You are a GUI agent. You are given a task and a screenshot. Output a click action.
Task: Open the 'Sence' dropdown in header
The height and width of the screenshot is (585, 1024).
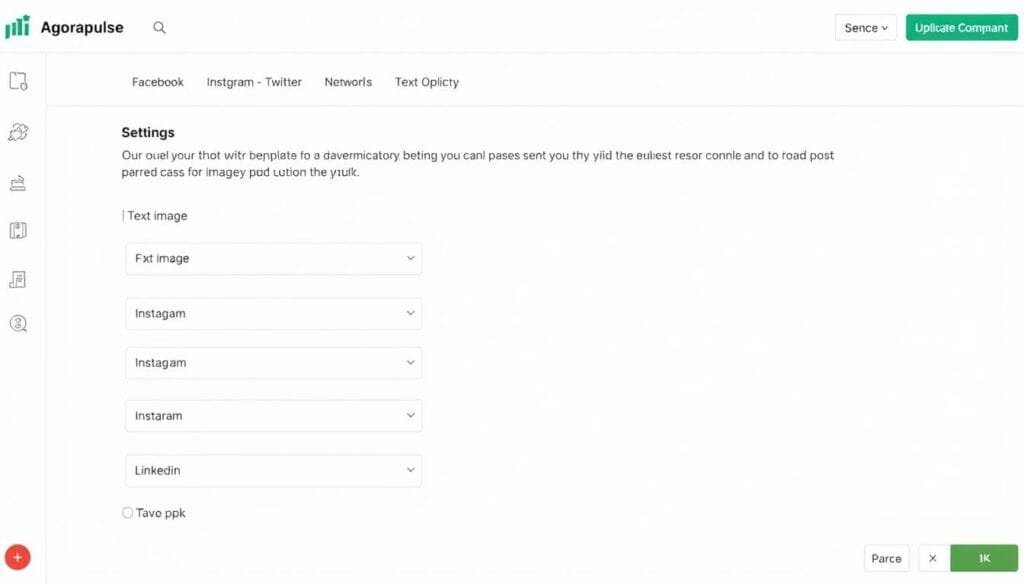(x=865, y=28)
